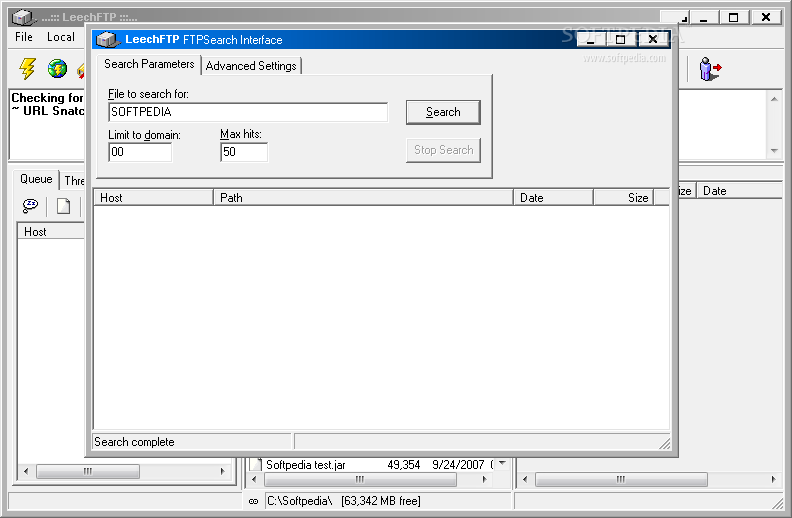Click the Max hits field

244,152
